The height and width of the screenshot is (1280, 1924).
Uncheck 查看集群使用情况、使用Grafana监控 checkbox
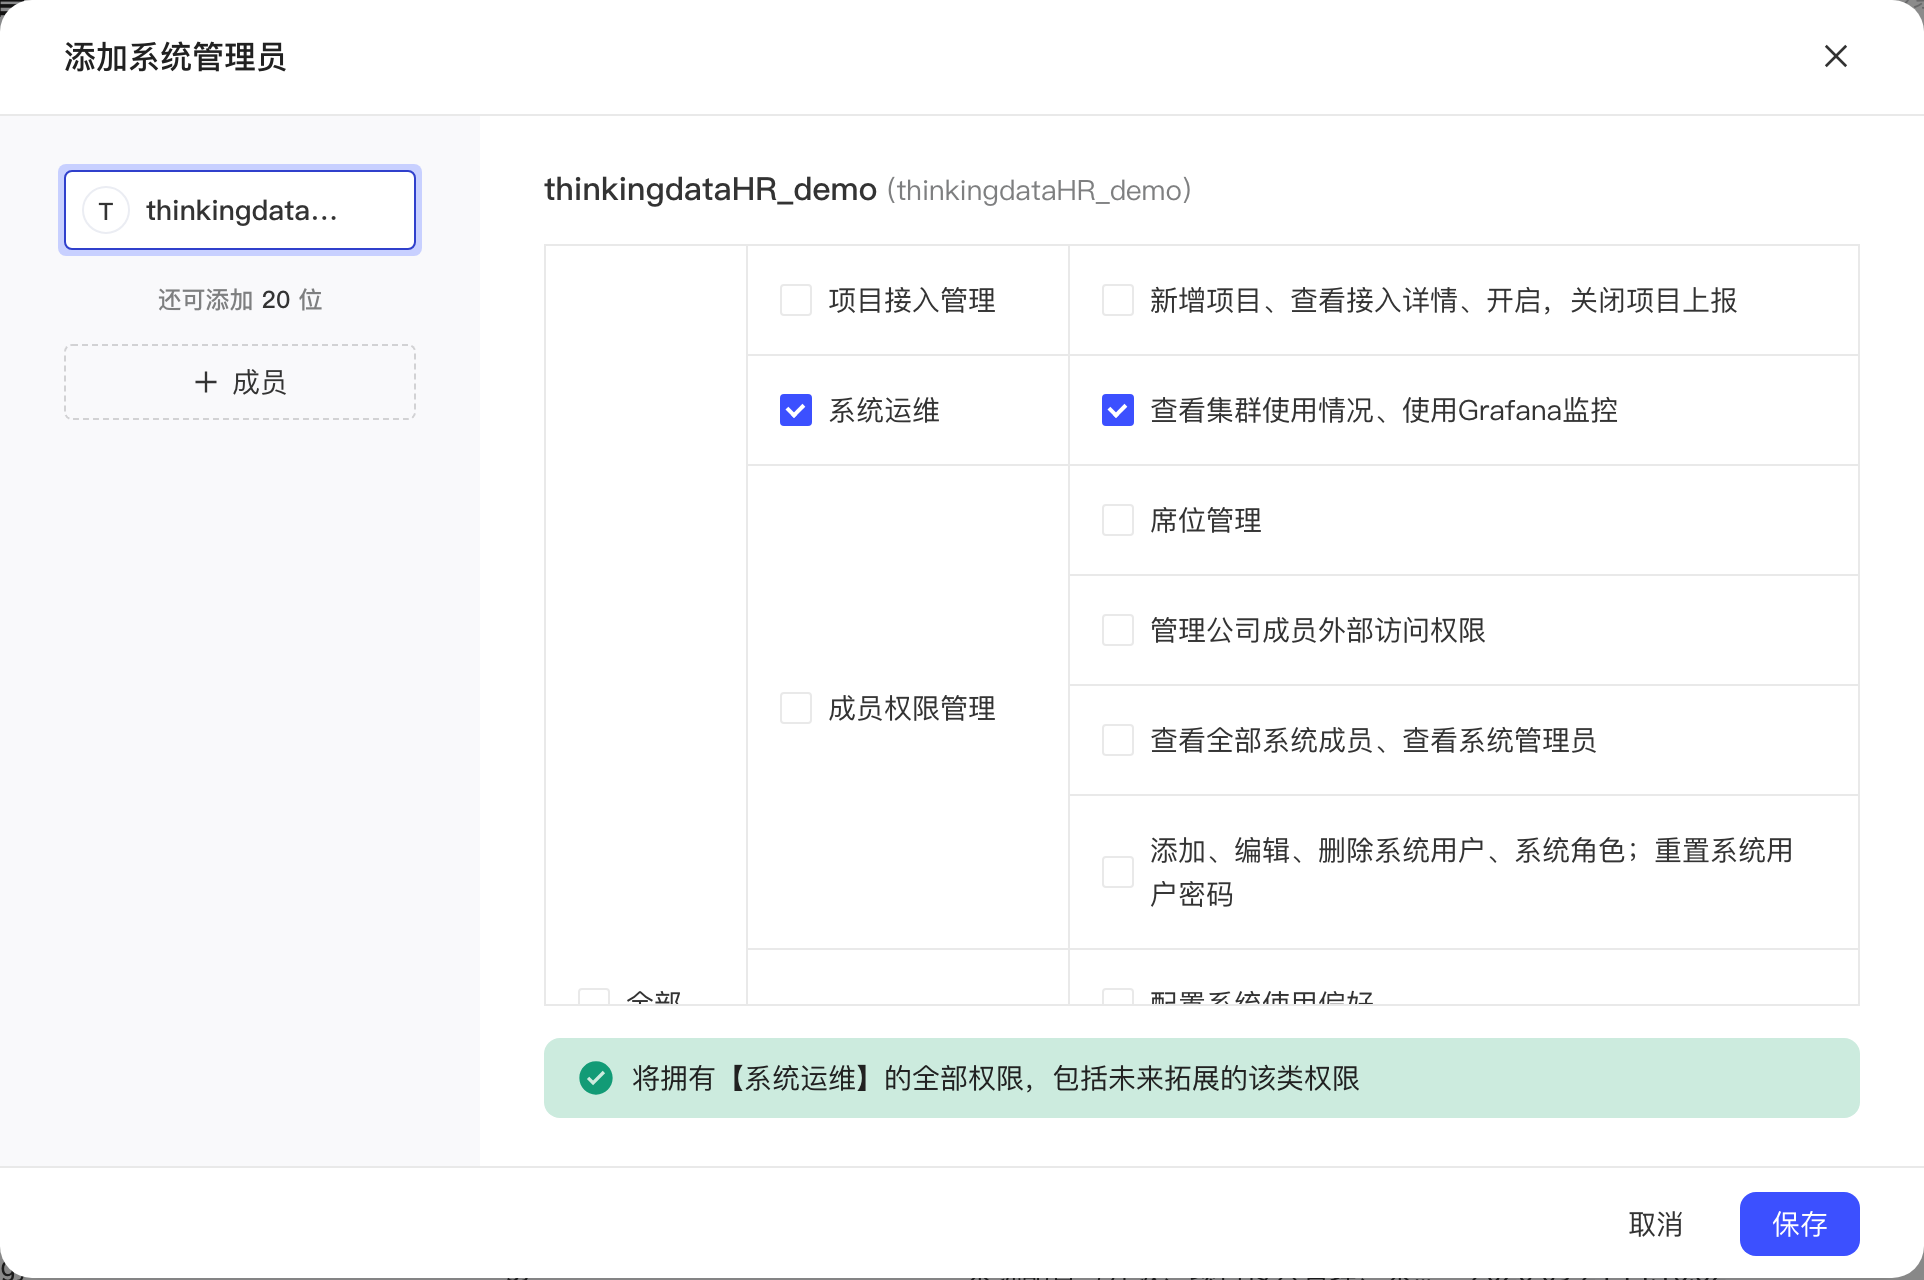pos(1118,410)
